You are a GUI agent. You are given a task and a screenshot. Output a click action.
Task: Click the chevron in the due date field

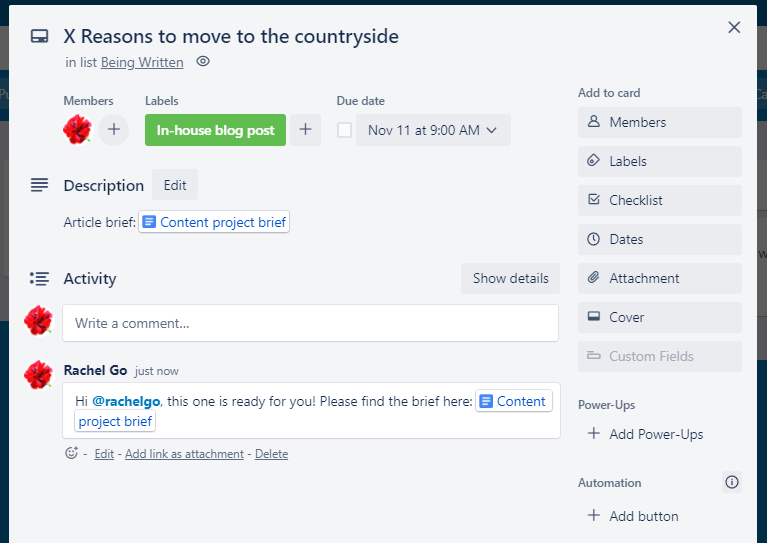tap(492, 130)
